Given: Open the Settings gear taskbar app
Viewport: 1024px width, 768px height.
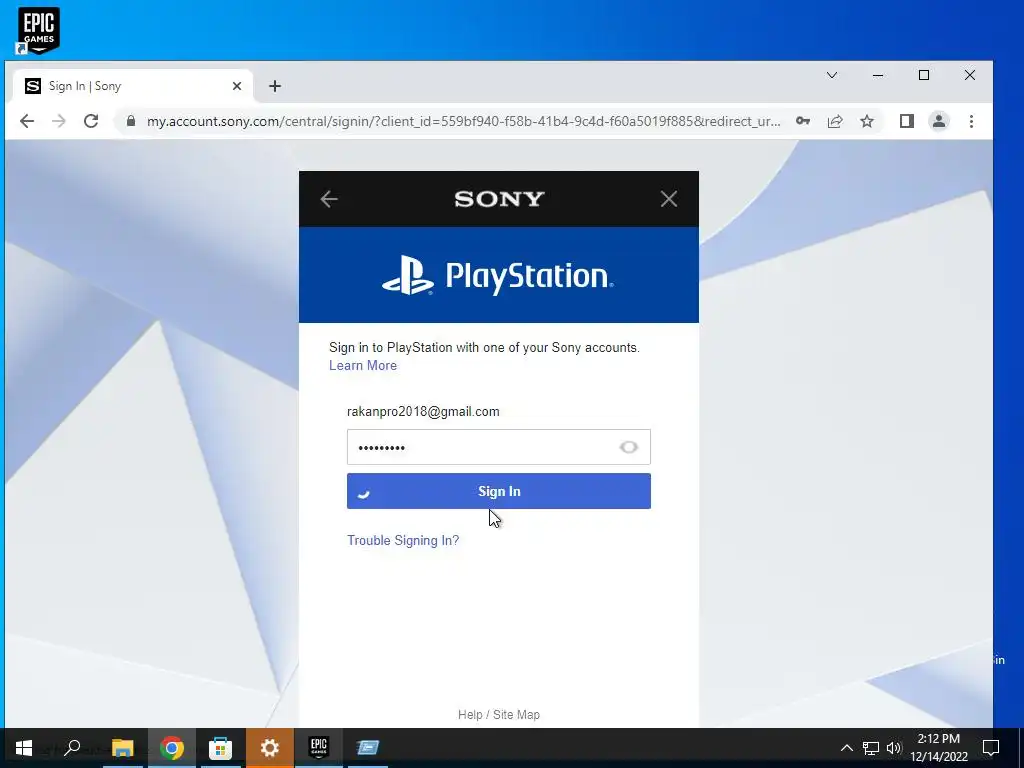Looking at the screenshot, I should point(270,748).
